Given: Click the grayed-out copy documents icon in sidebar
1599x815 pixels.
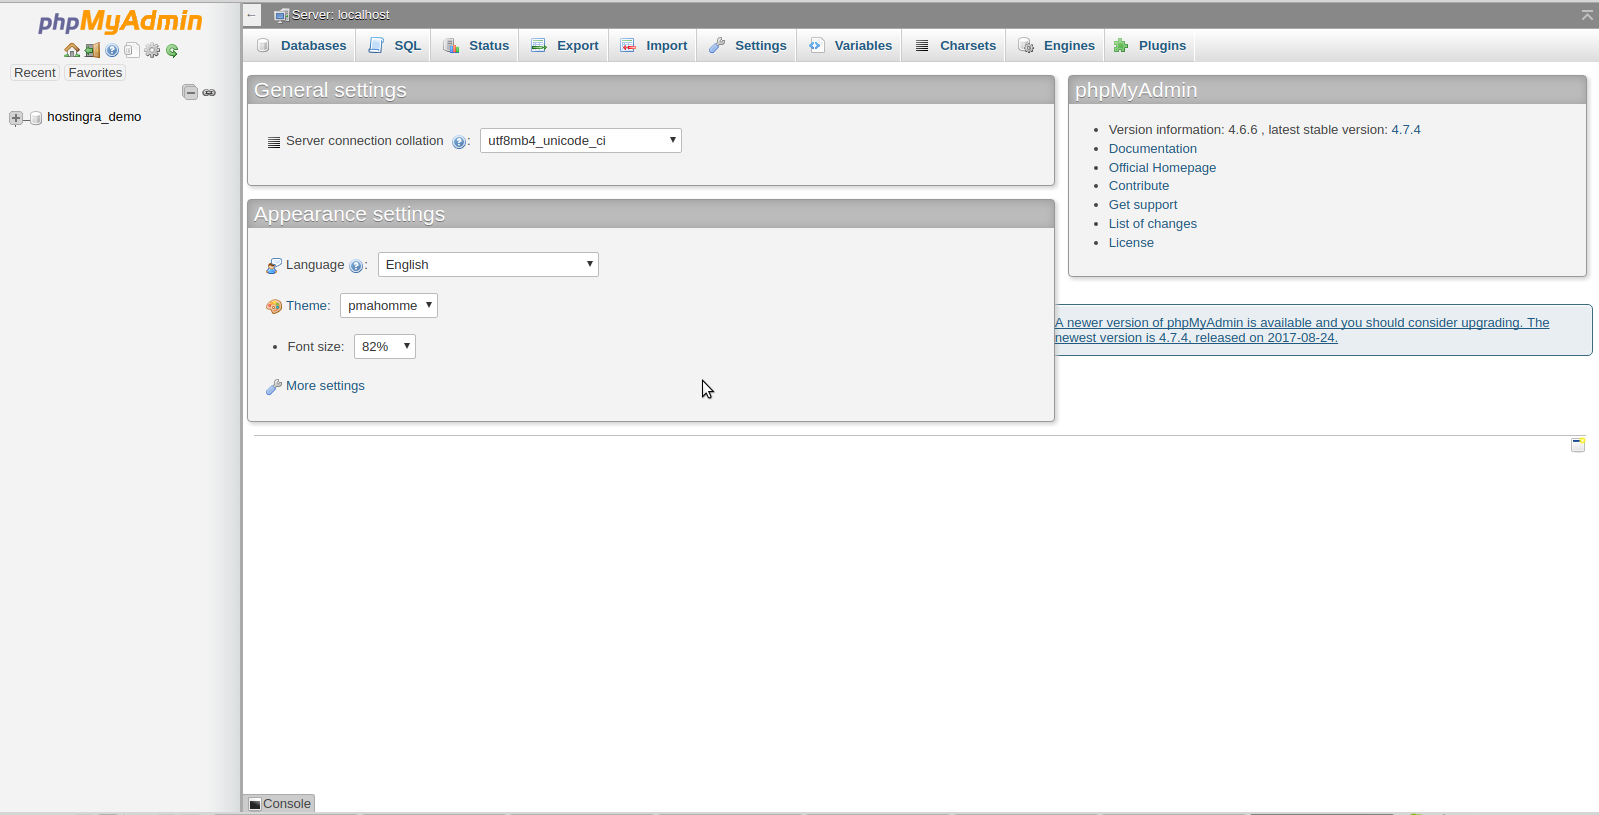Looking at the screenshot, I should 131,50.
